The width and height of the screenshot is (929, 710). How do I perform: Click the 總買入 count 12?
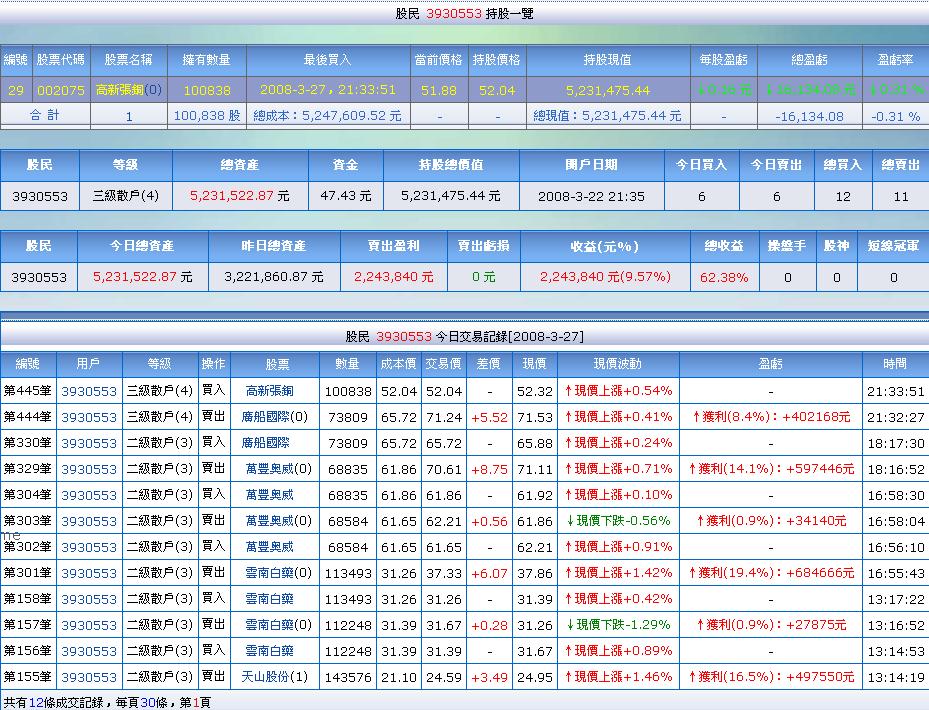point(843,196)
